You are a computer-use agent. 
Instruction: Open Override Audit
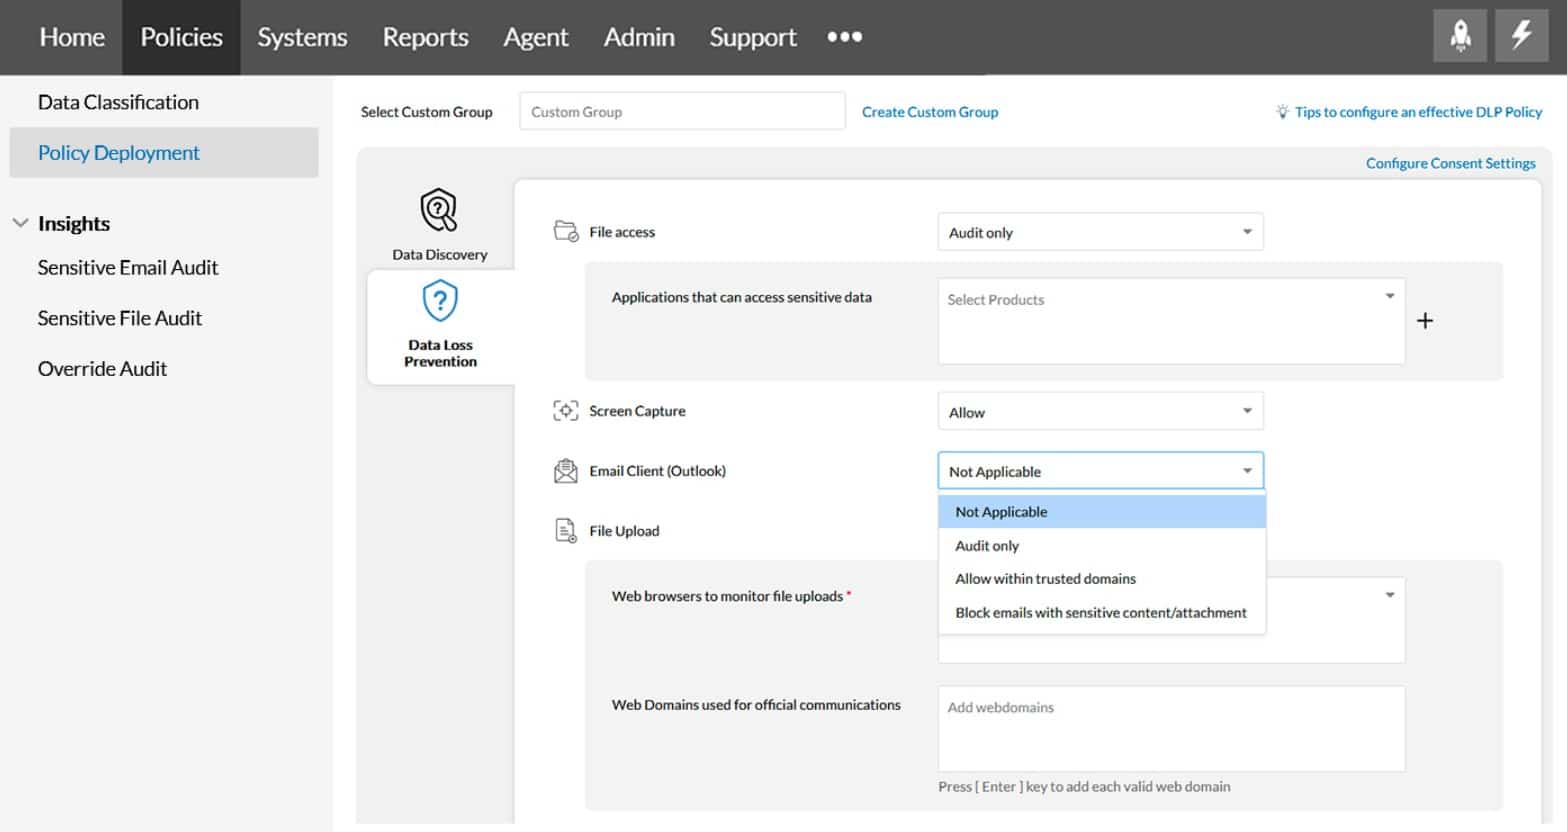tap(102, 368)
